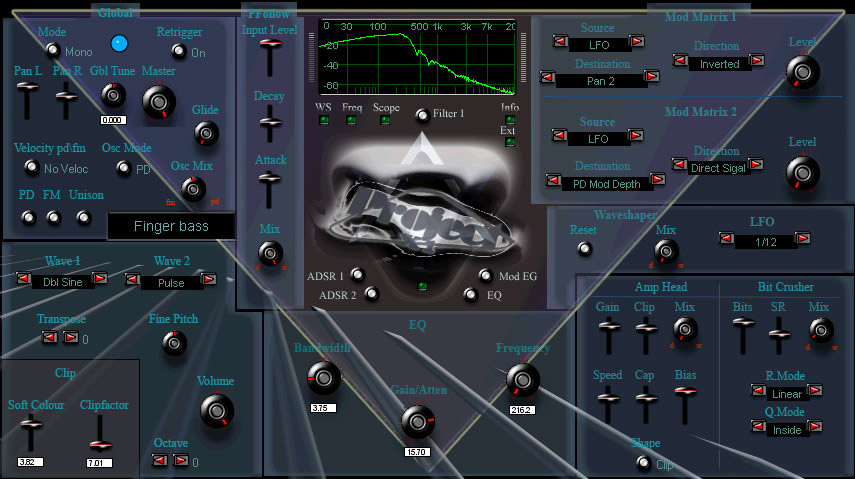855x479 pixels.
Task: Click previous arrow for Pan 2 destination
Action: (547, 77)
